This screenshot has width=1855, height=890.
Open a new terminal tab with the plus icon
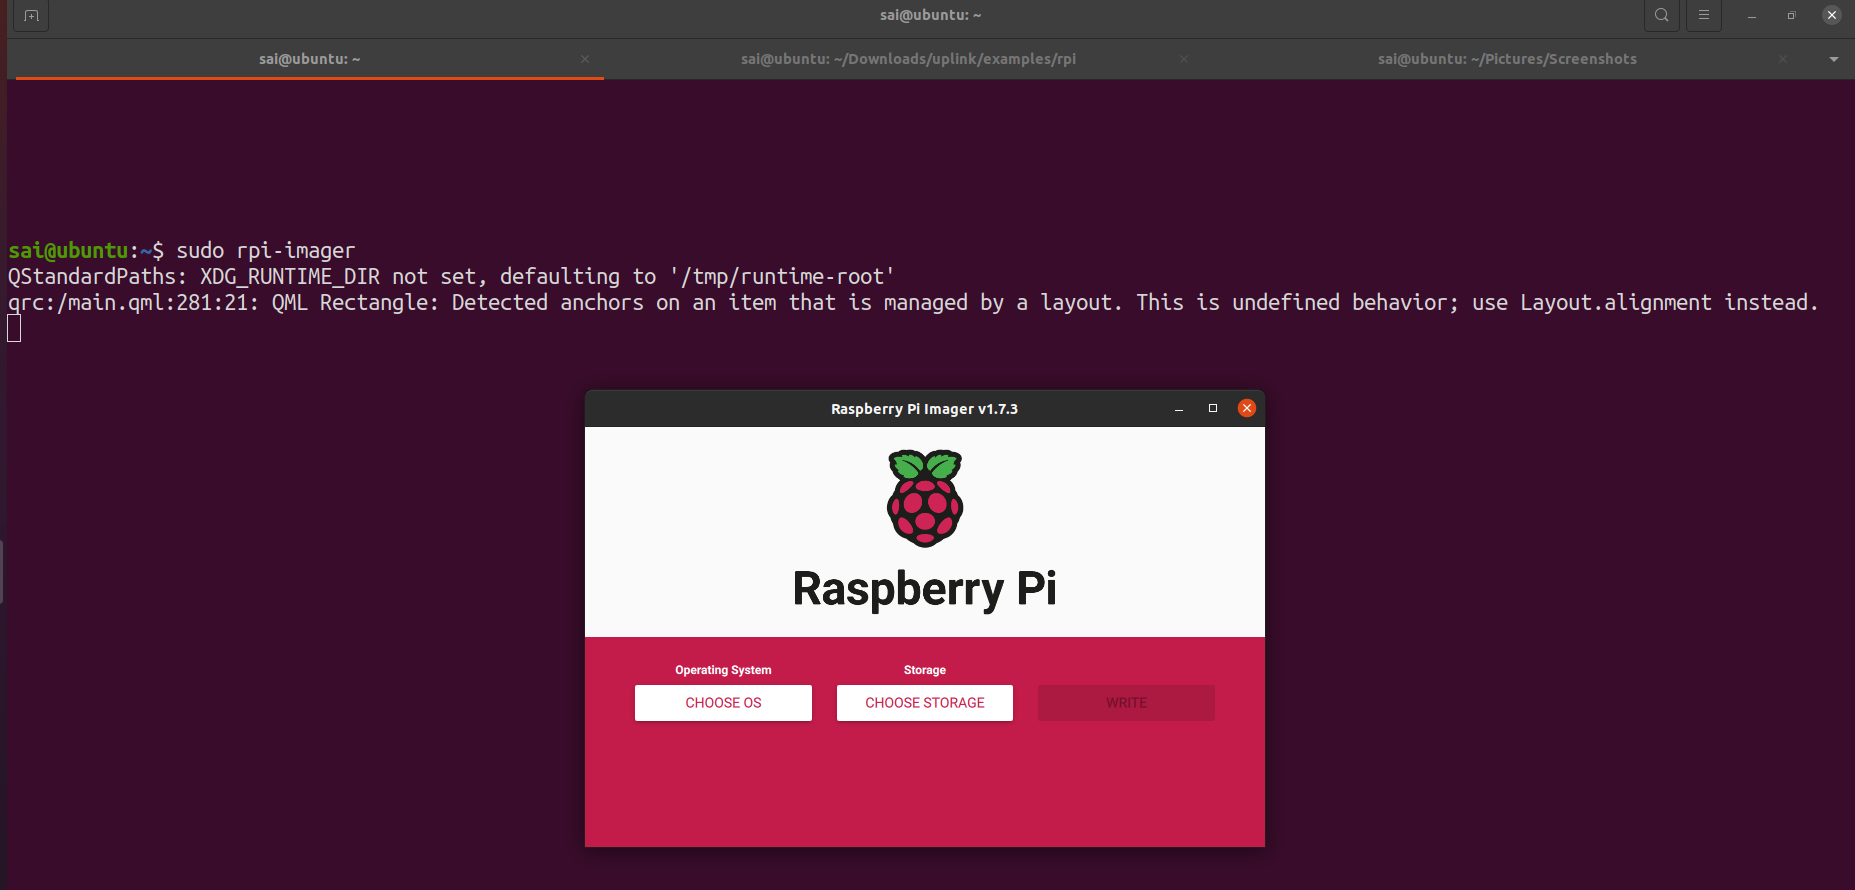(31, 16)
